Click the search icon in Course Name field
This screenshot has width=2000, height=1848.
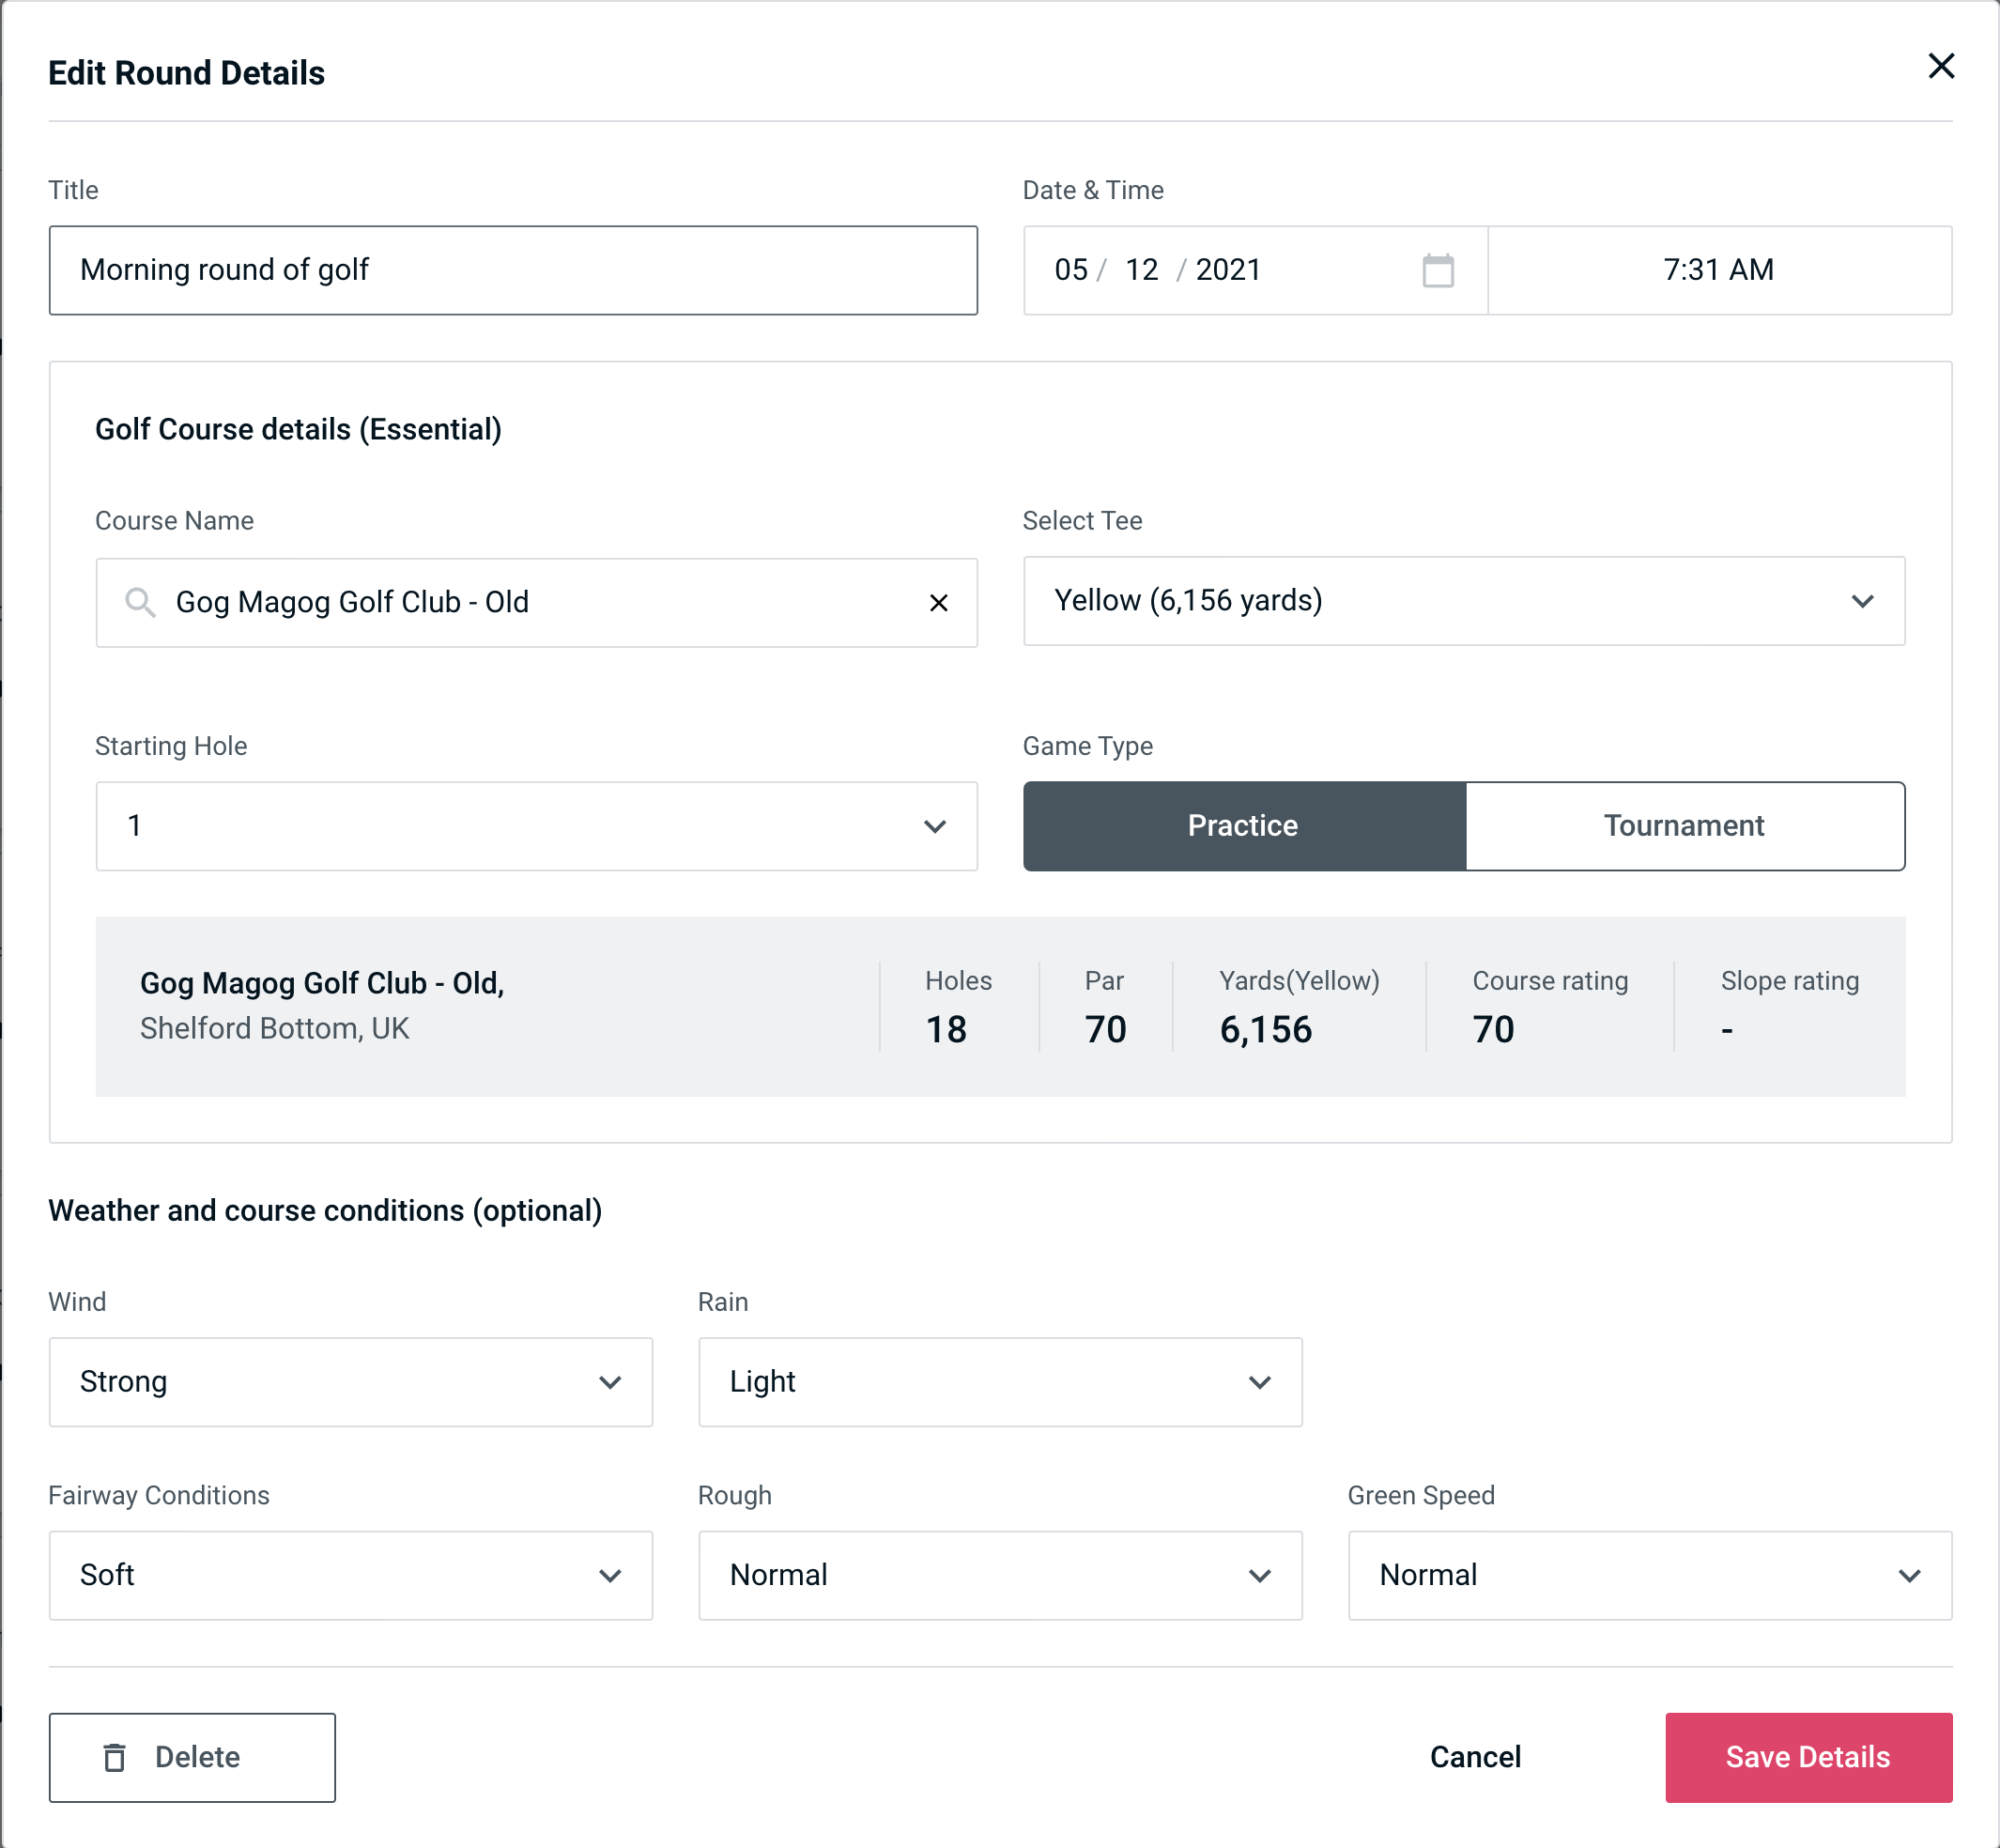point(139,601)
